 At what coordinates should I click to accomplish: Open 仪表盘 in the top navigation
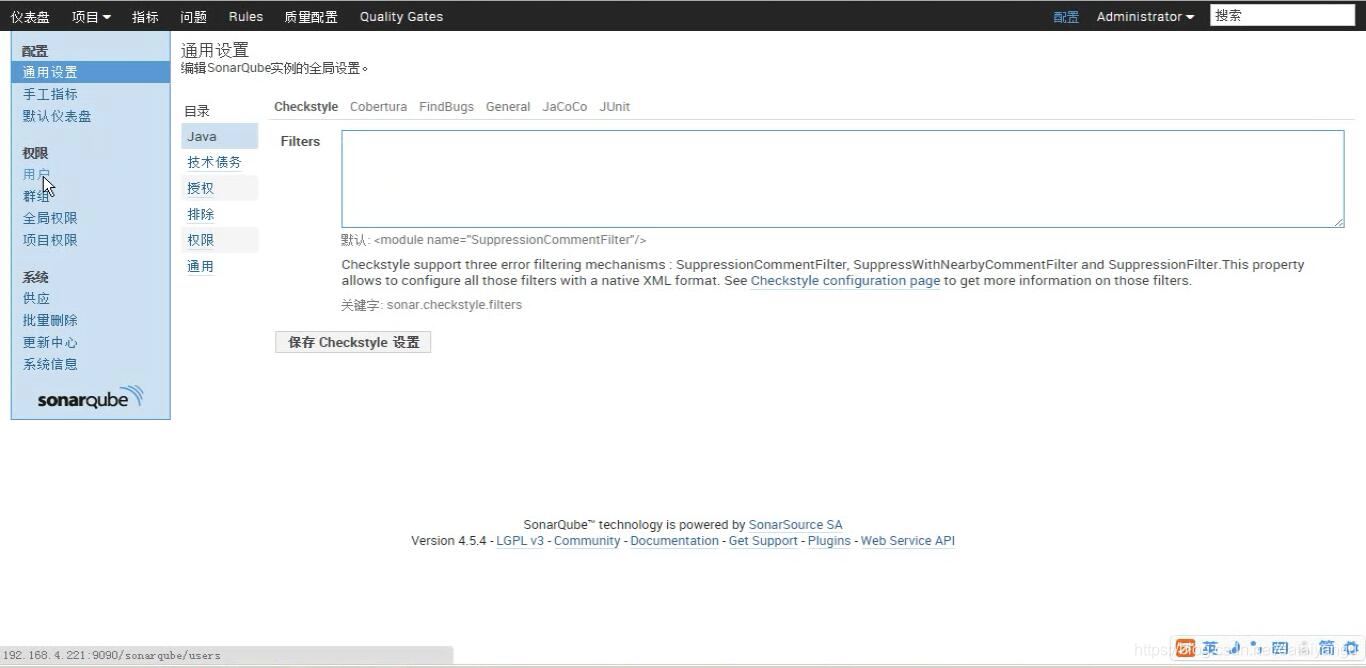[30, 16]
